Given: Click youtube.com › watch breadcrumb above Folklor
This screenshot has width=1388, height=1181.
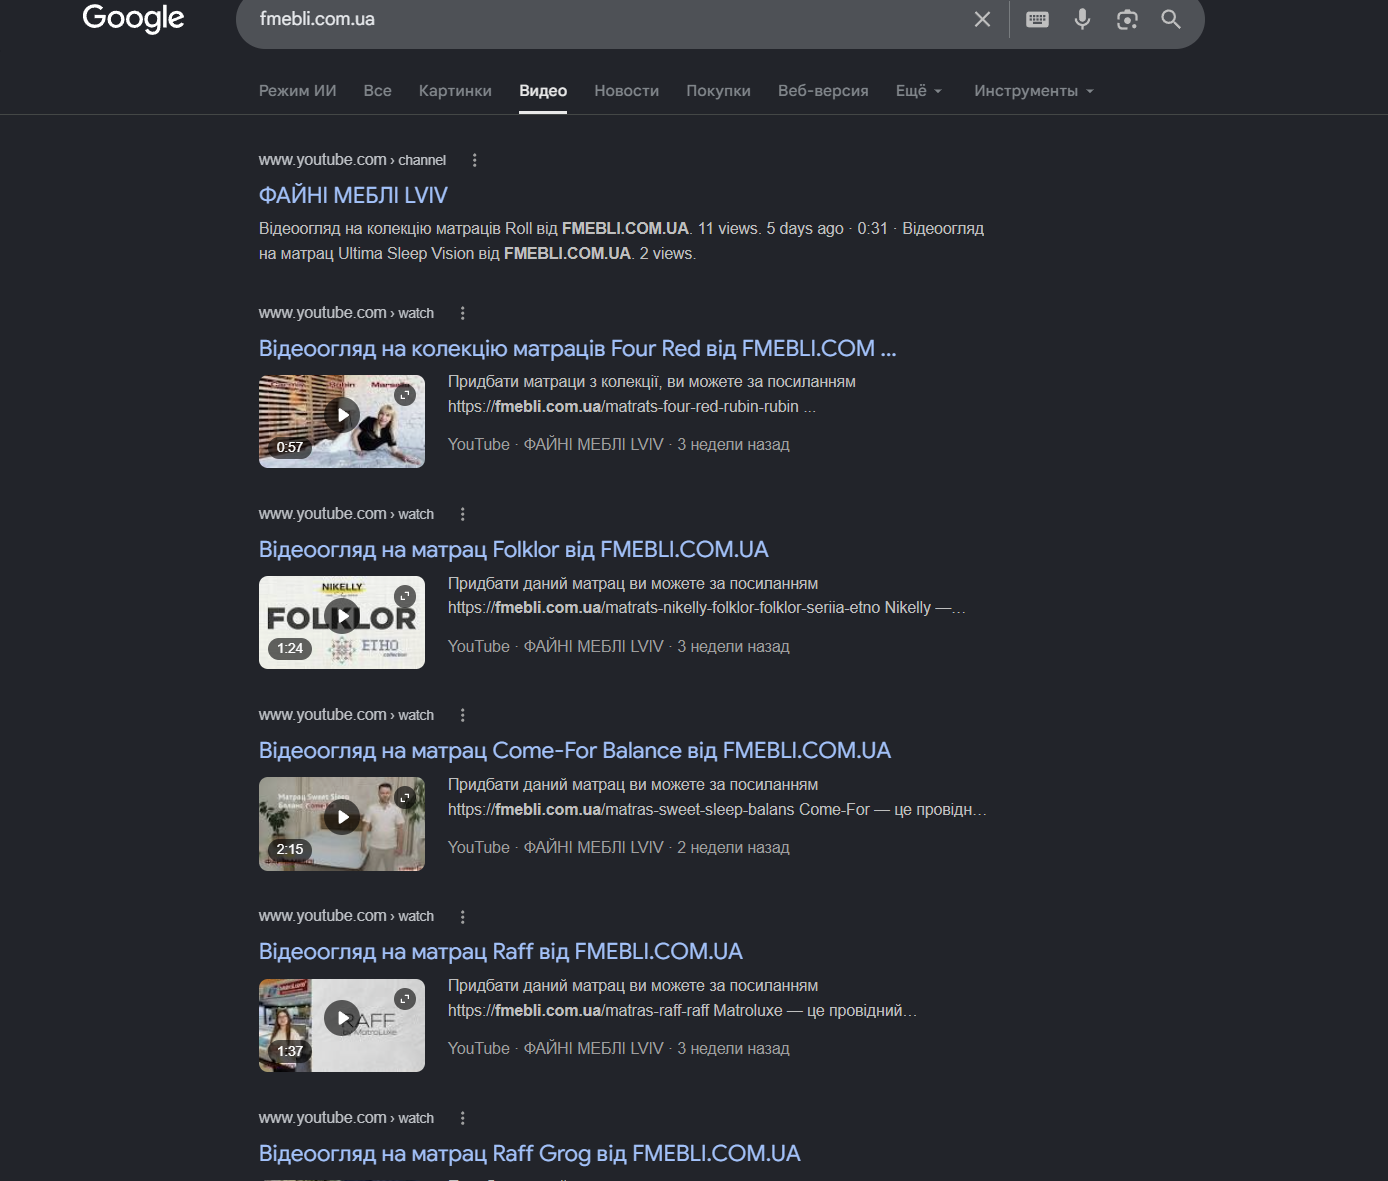Looking at the screenshot, I should point(346,514).
